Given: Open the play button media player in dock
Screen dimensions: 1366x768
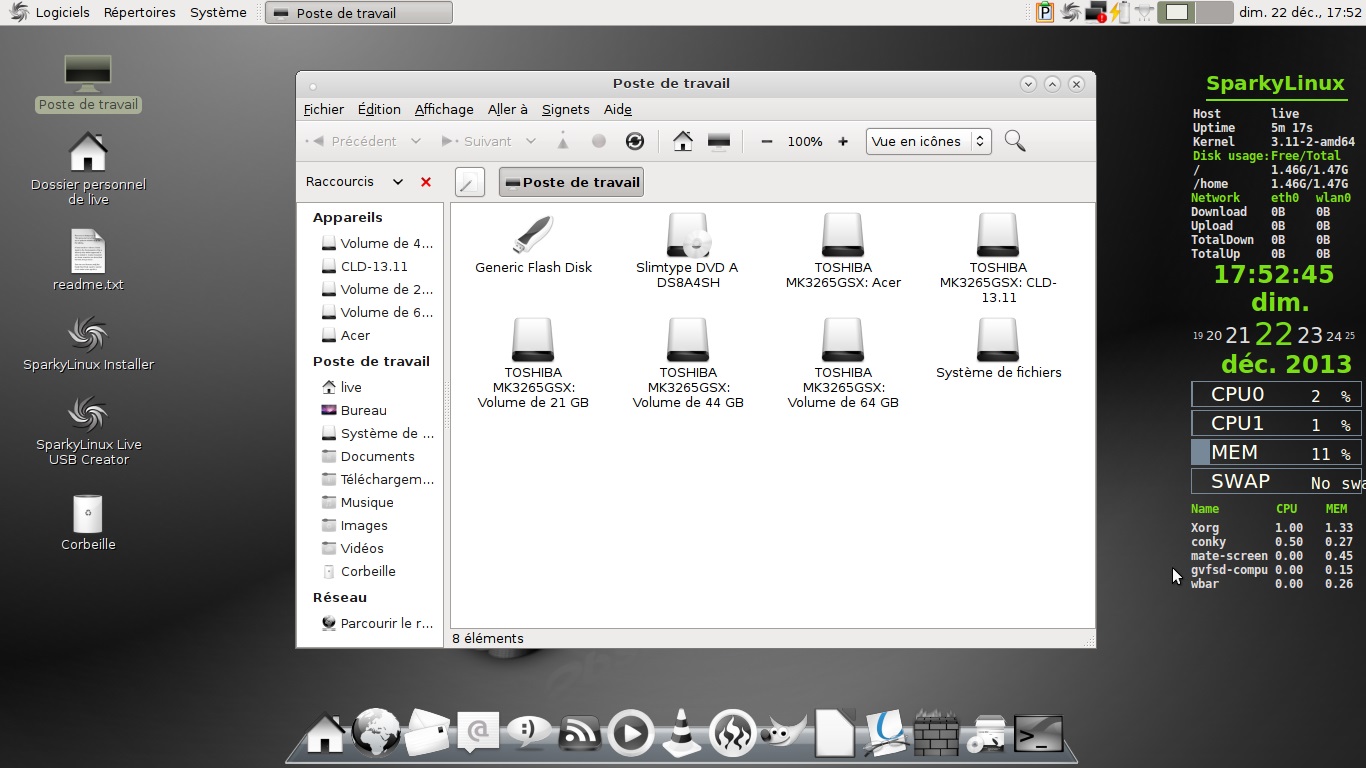Looking at the screenshot, I should tap(631, 733).
